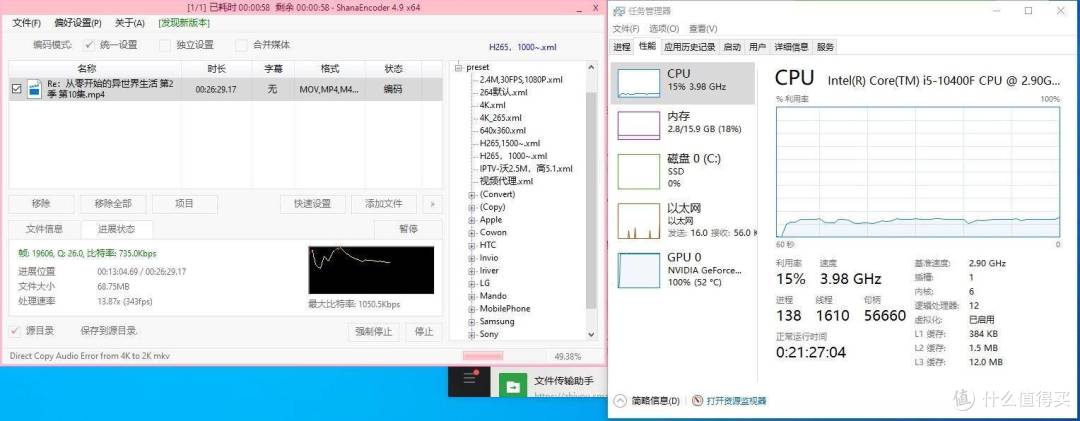
Task: Click the 强制停止 button
Action: point(374,331)
